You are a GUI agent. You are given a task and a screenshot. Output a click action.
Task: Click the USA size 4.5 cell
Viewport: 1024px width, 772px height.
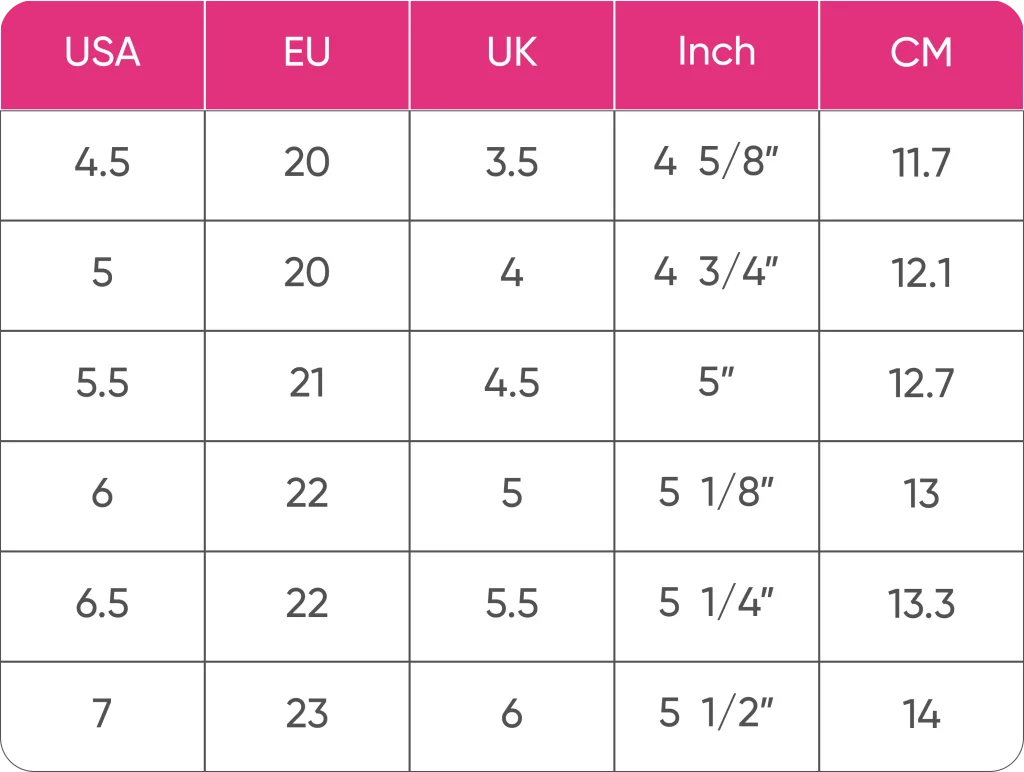102,163
